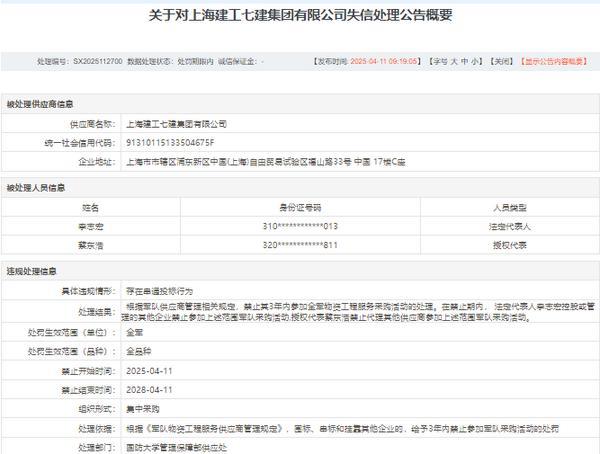Click the 法定代表人 cell

point(510,226)
